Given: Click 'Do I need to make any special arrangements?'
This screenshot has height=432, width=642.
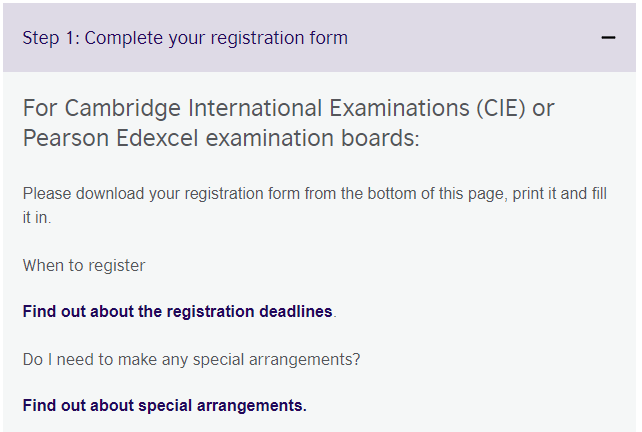Looking at the screenshot, I should pos(192,360).
